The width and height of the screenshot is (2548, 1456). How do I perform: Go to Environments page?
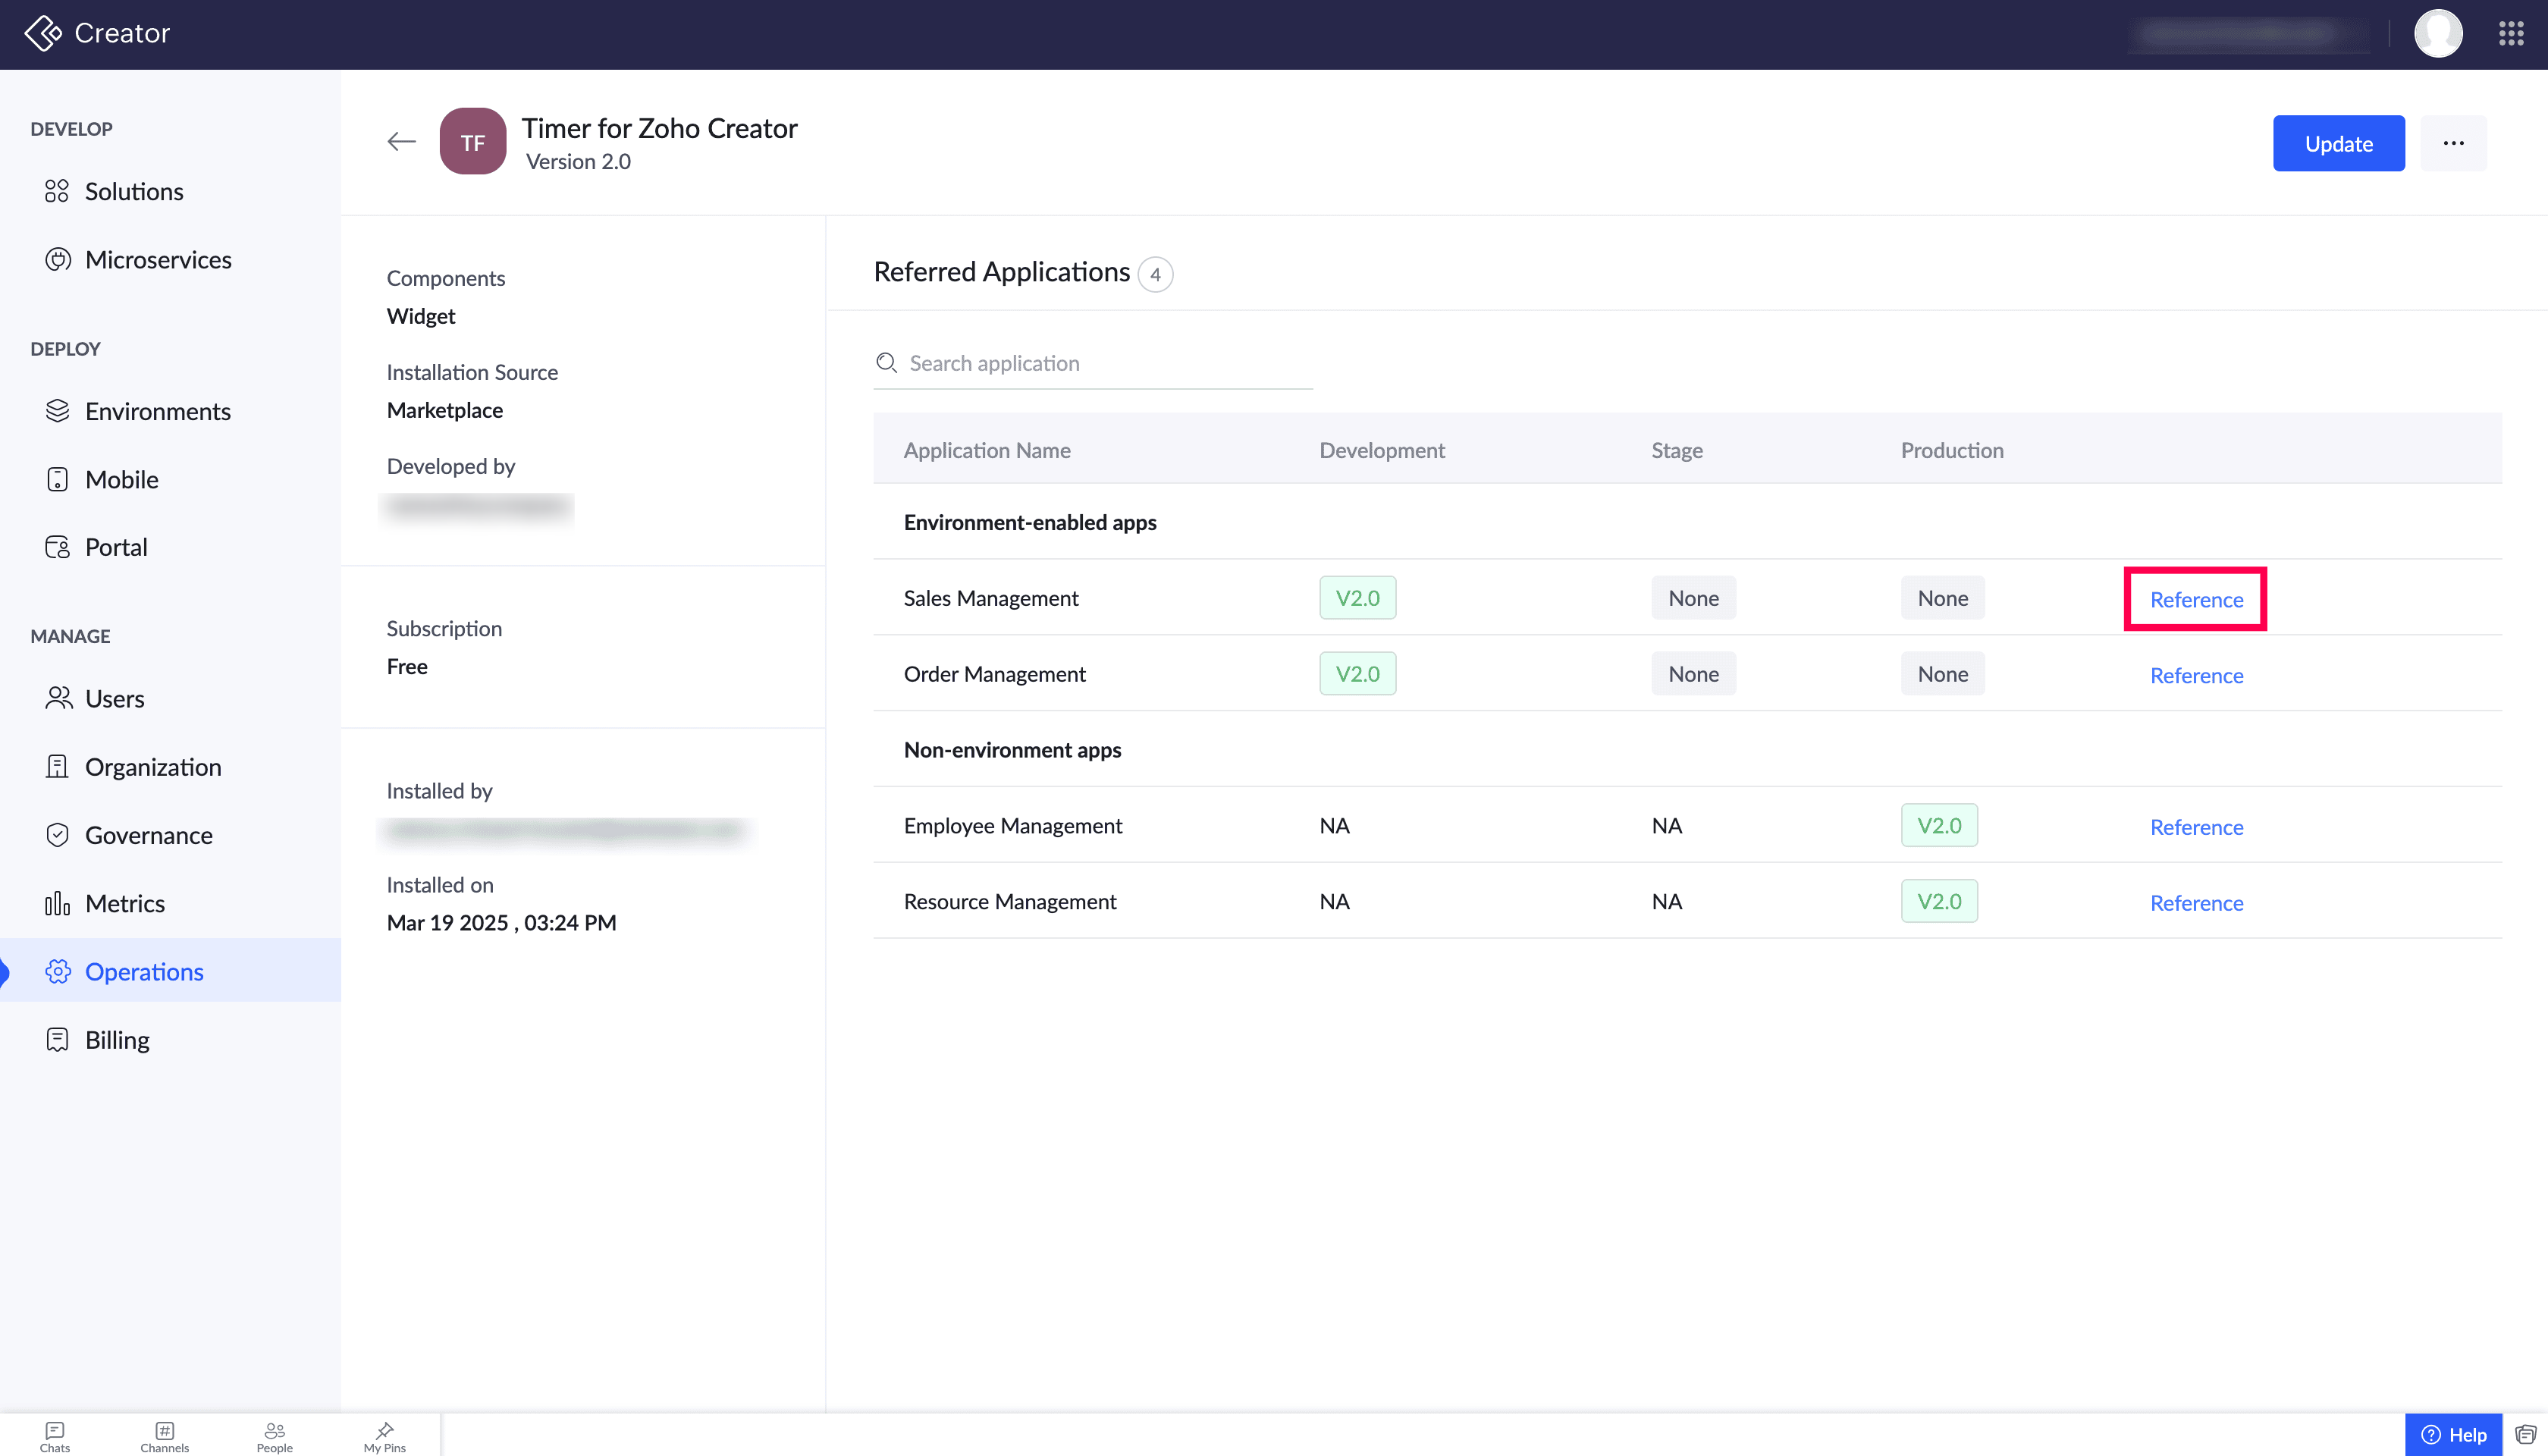[157, 411]
